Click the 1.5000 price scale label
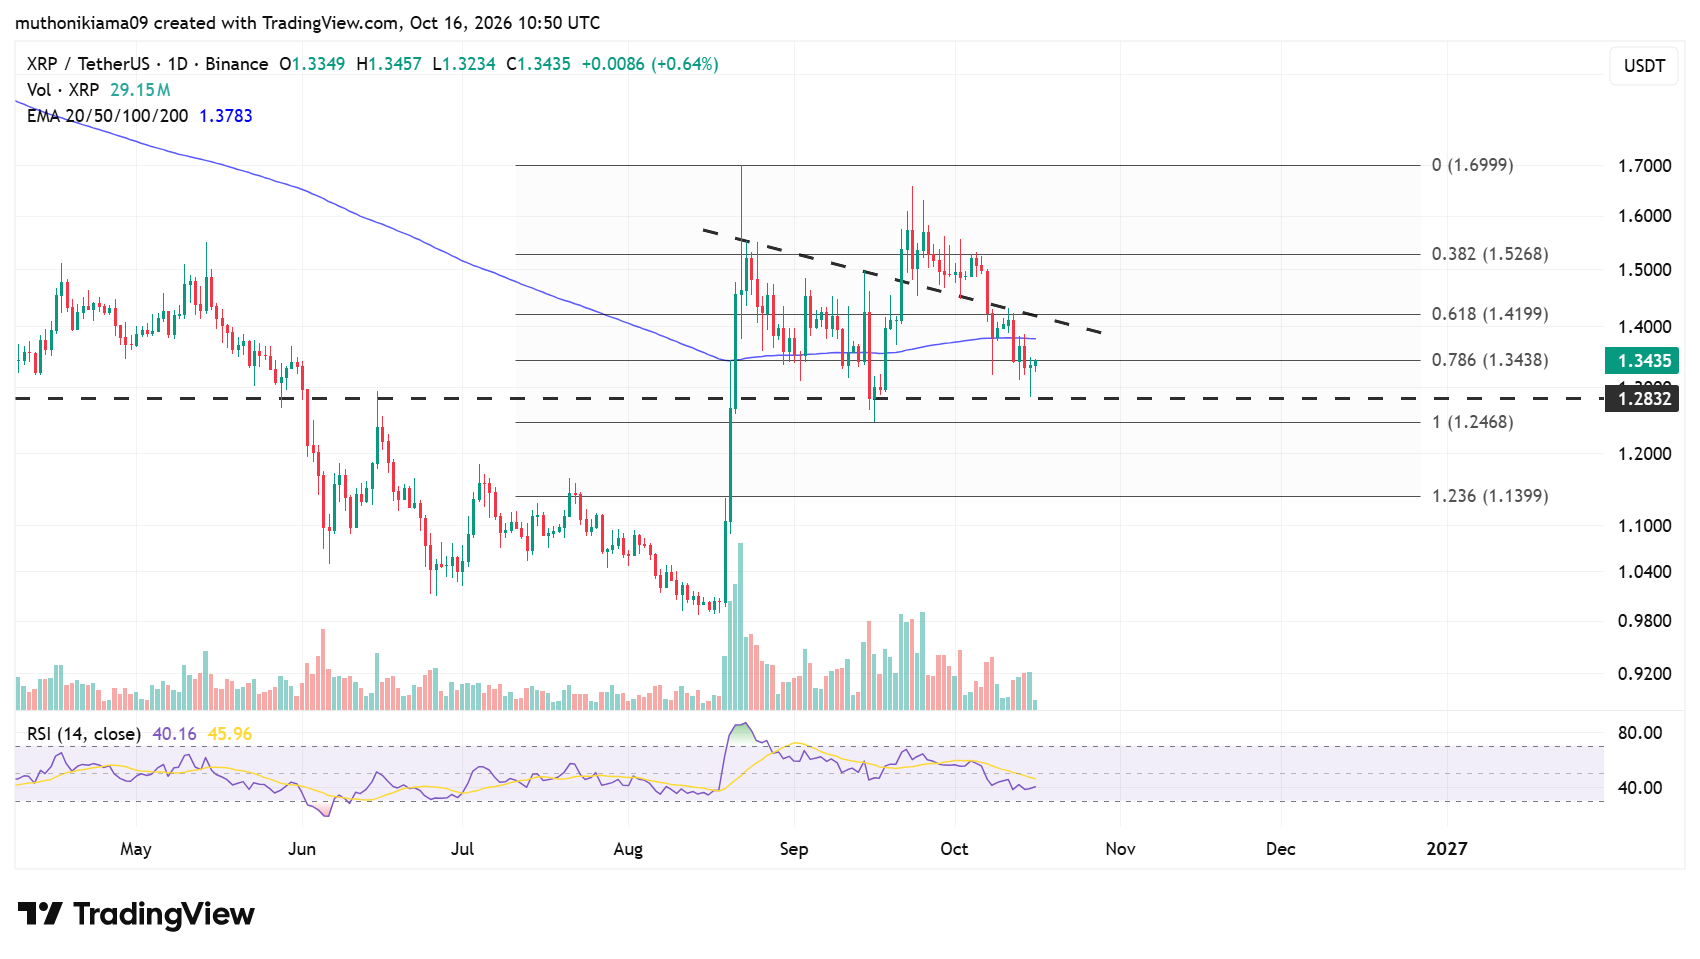The height and width of the screenshot is (959, 1700). pos(1645,270)
